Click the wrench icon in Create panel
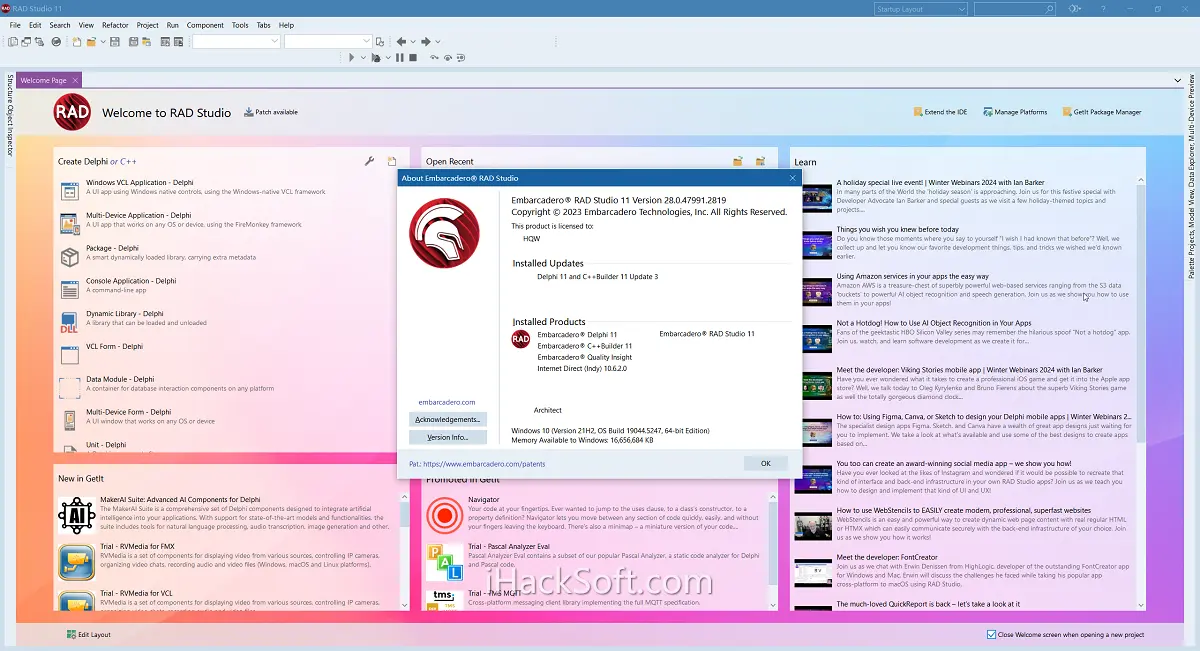 [369, 161]
